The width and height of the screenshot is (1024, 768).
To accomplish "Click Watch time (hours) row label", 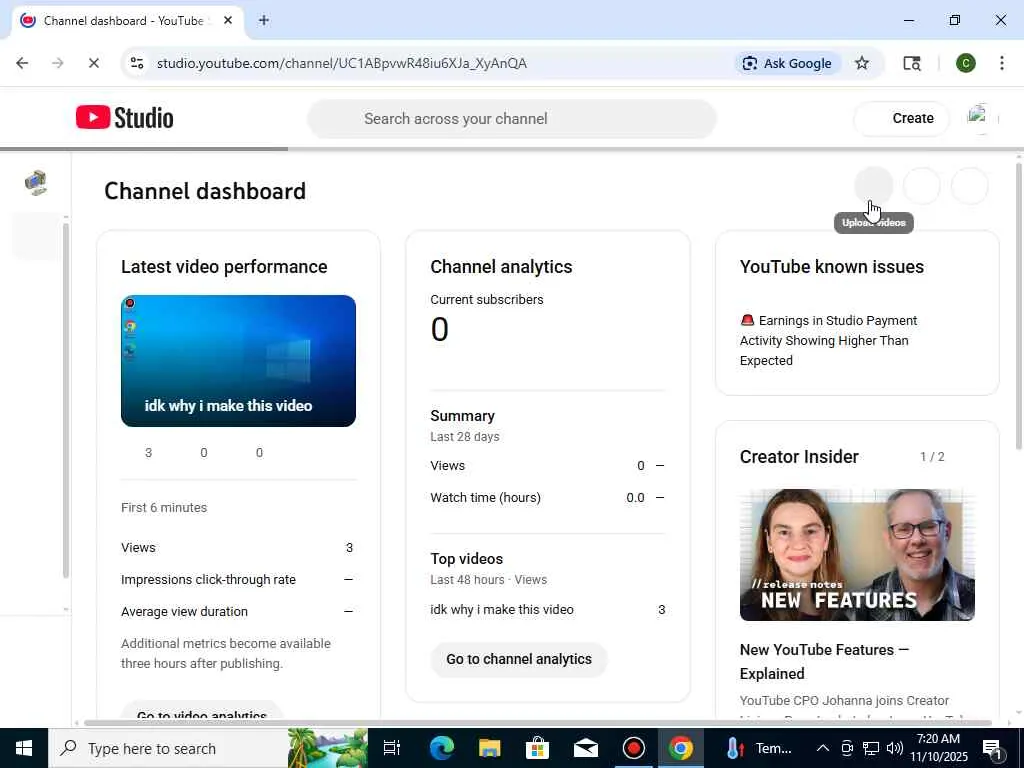I will coord(485,498).
